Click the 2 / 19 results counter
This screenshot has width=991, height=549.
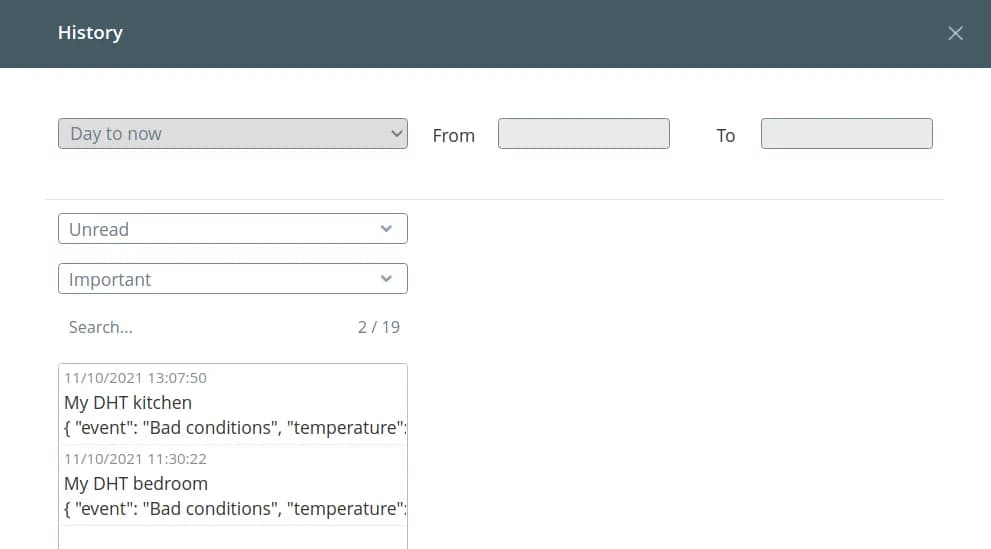point(378,327)
